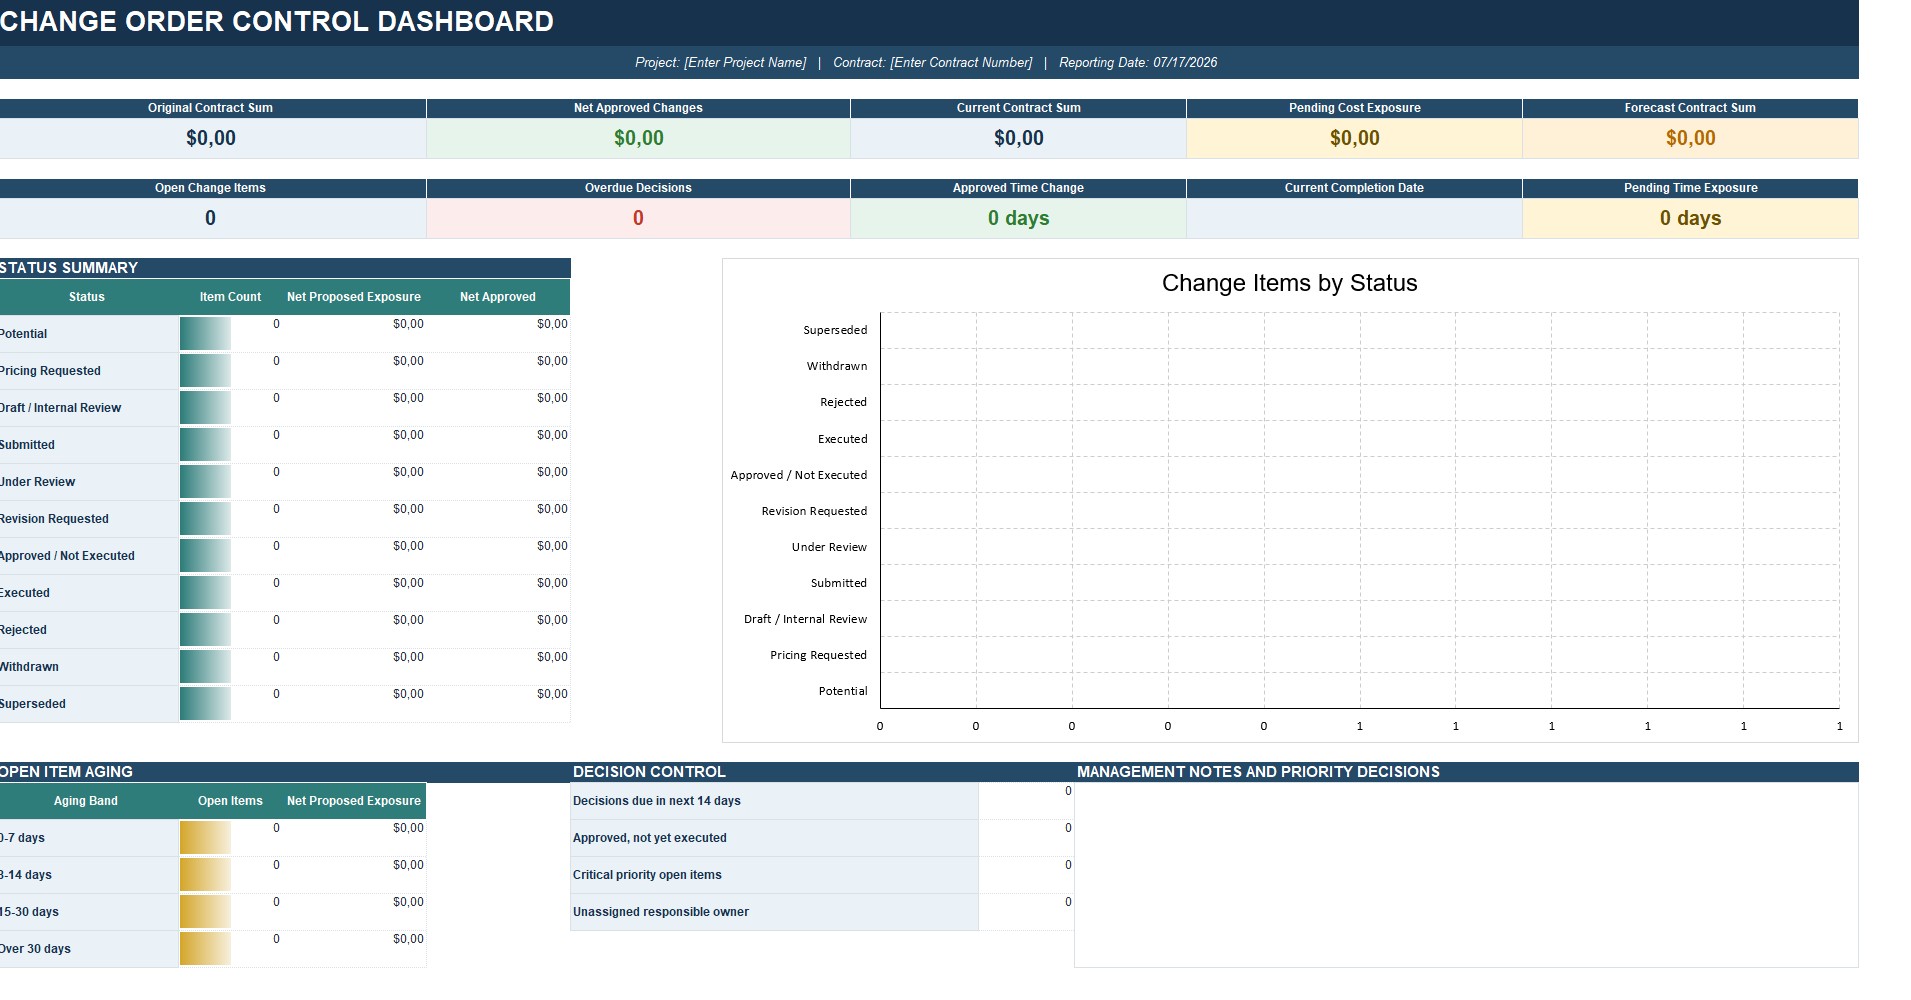This screenshot has width=1911, height=1000.
Task: Click the red Overdue Decisions value
Action: pyautogui.click(x=638, y=218)
